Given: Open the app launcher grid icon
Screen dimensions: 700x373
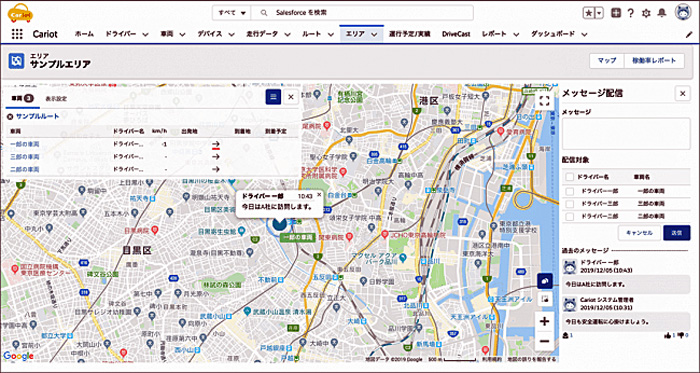Looking at the screenshot, I should point(17,34).
